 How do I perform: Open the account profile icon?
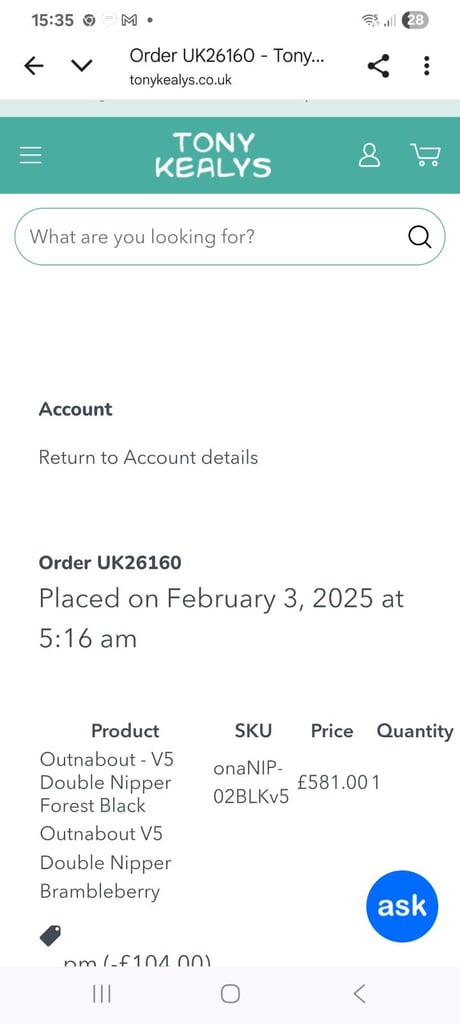(369, 155)
